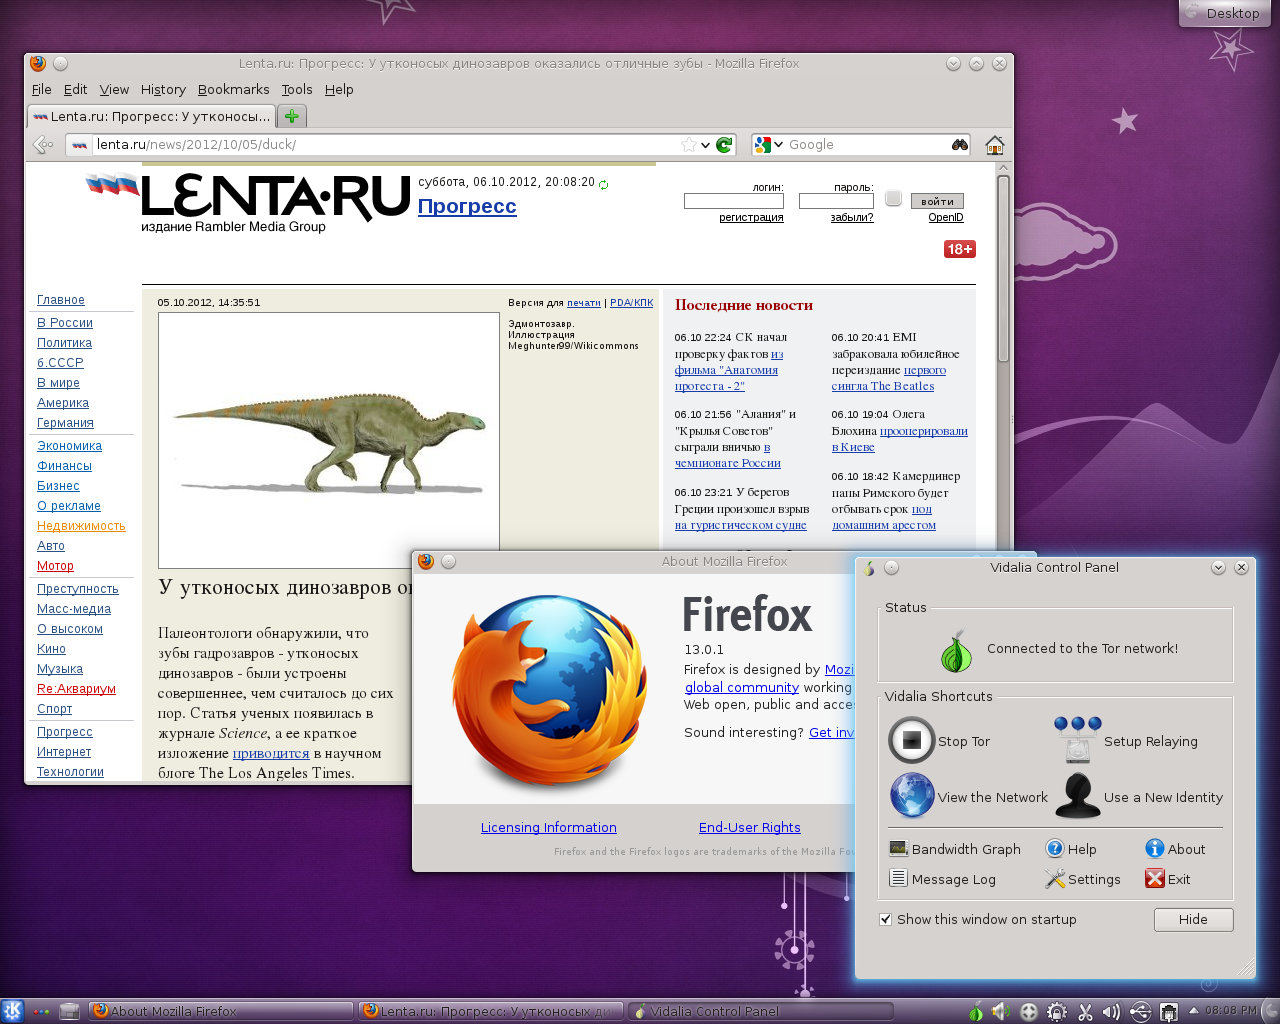Viewport: 1280px width, 1024px height.
Task: Click the scissors clipboard tray icon
Action: 1085,1011
